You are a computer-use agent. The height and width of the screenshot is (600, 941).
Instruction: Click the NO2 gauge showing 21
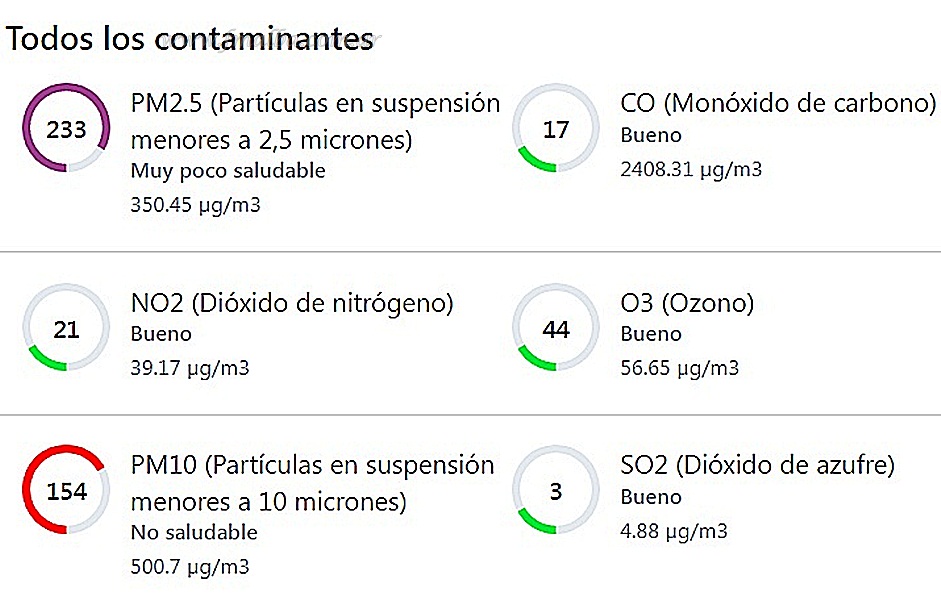pyautogui.click(x=66, y=329)
